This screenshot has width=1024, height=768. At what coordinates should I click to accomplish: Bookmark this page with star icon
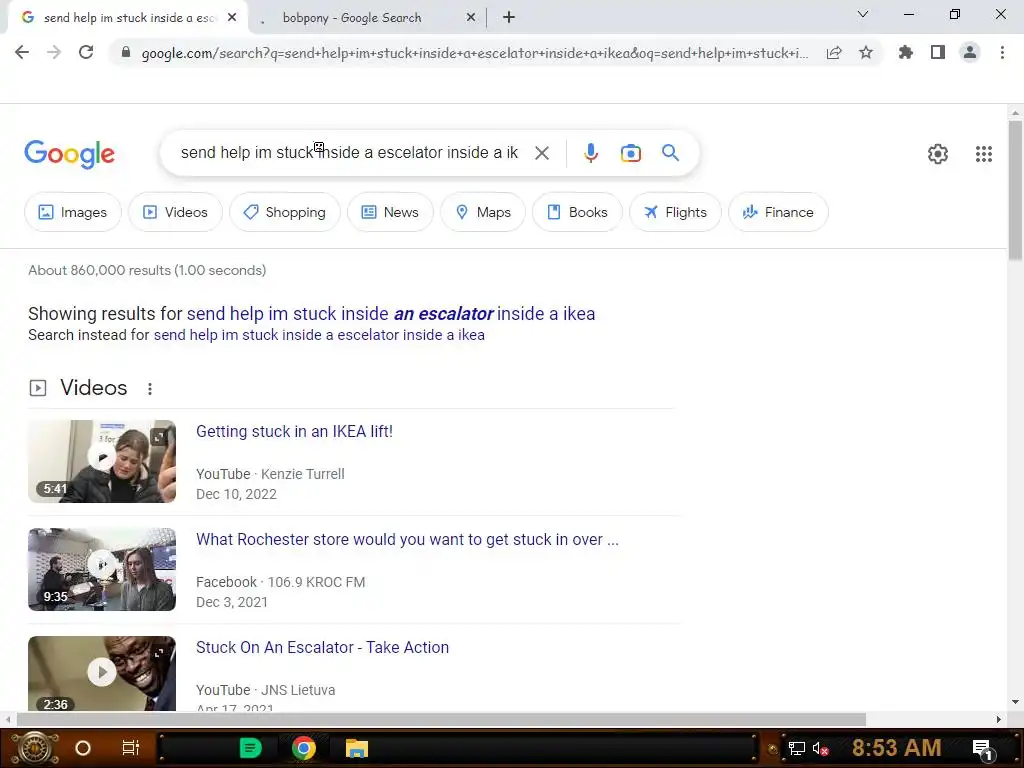tap(866, 52)
